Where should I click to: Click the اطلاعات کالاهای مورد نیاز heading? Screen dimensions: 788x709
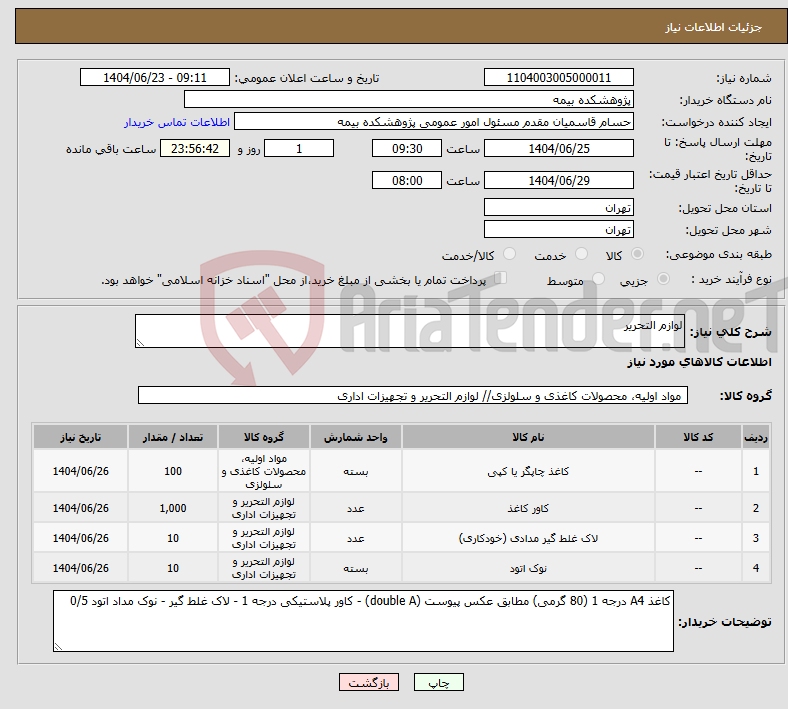click(x=699, y=362)
